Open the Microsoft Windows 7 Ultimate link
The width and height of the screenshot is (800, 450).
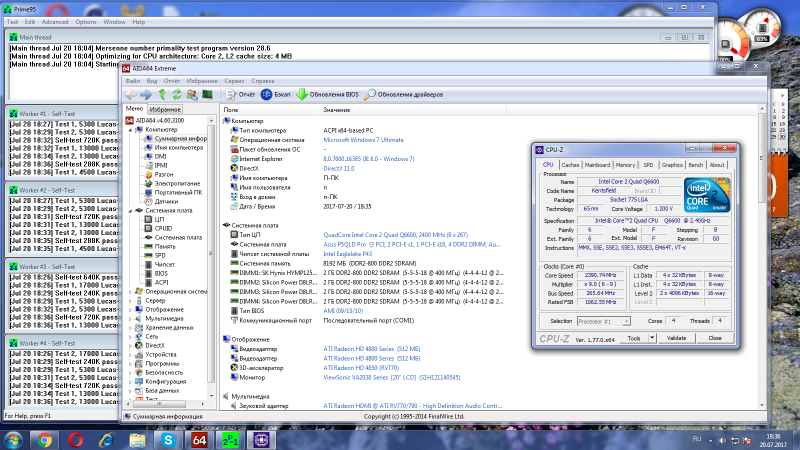pos(363,140)
